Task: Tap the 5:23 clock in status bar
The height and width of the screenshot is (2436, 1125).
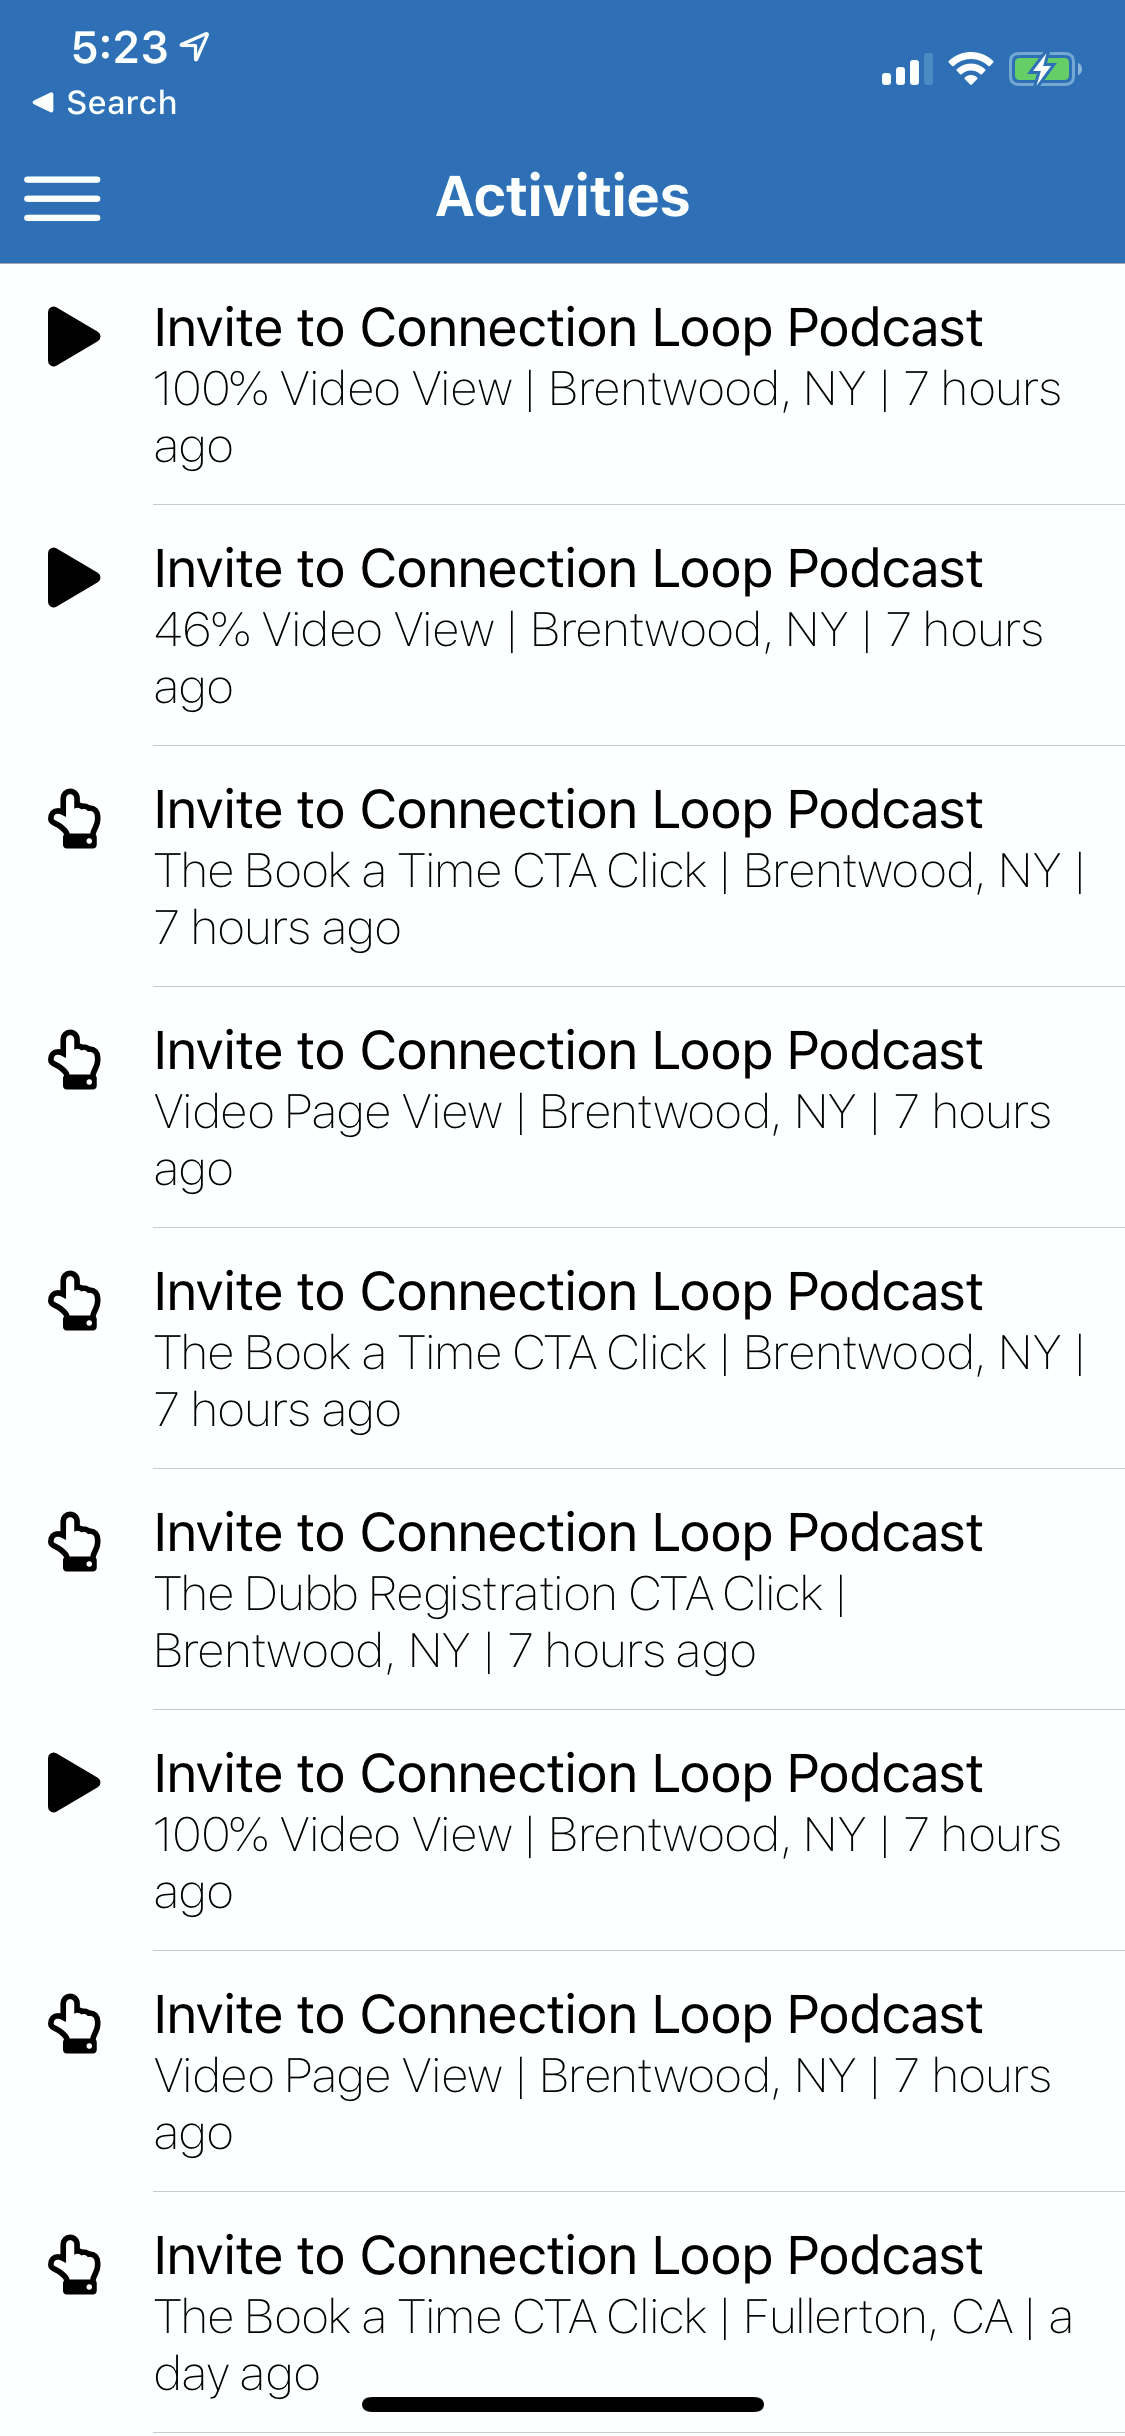Action: (119, 47)
